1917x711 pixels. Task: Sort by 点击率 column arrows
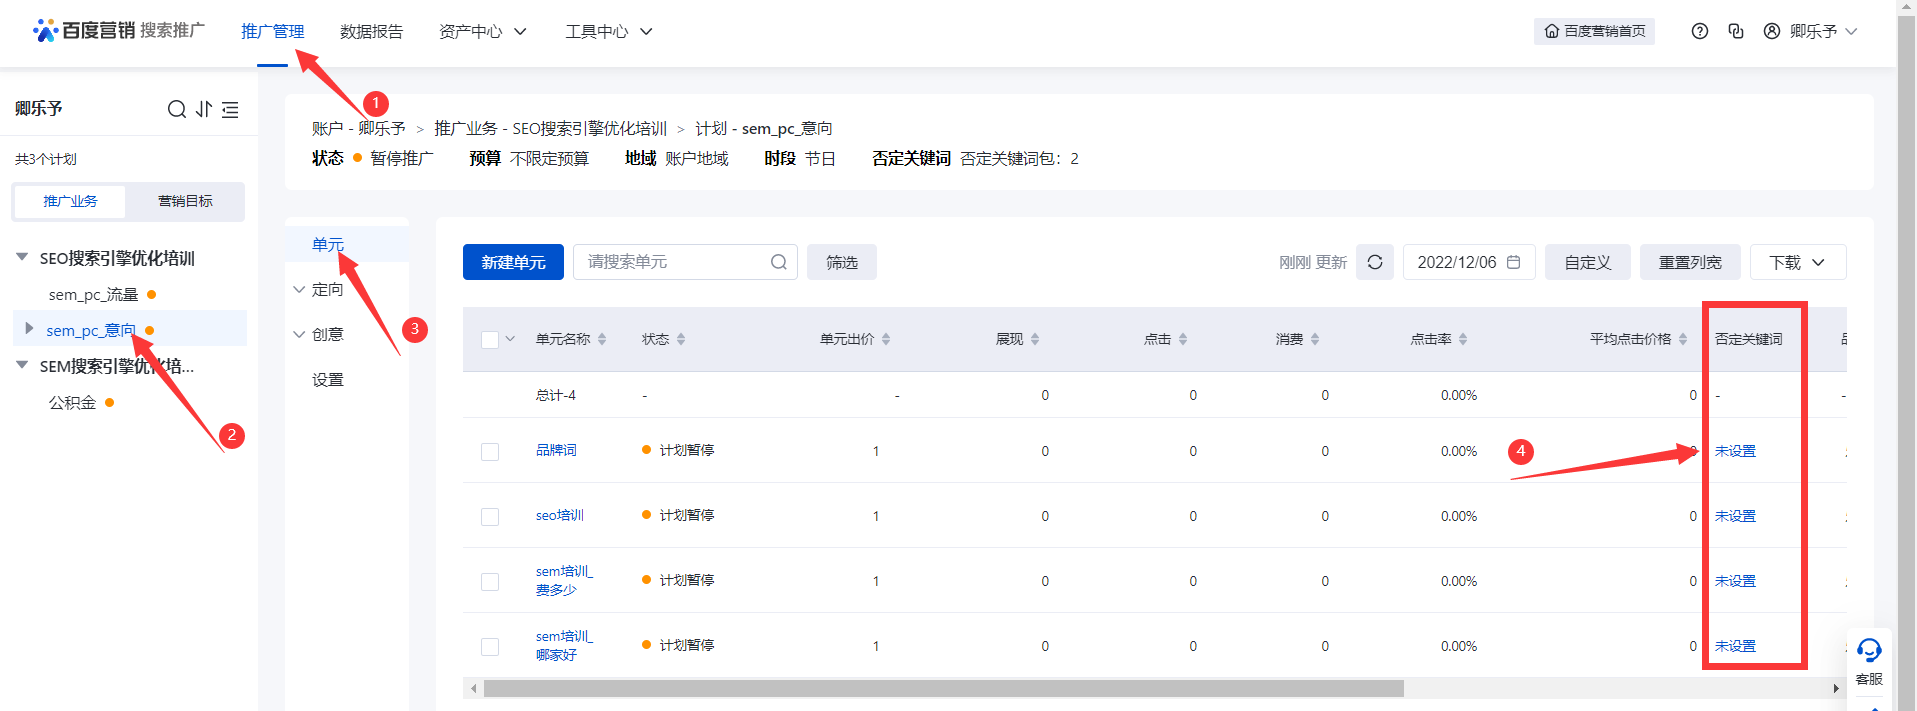pyautogui.click(x=1463, y=339)
